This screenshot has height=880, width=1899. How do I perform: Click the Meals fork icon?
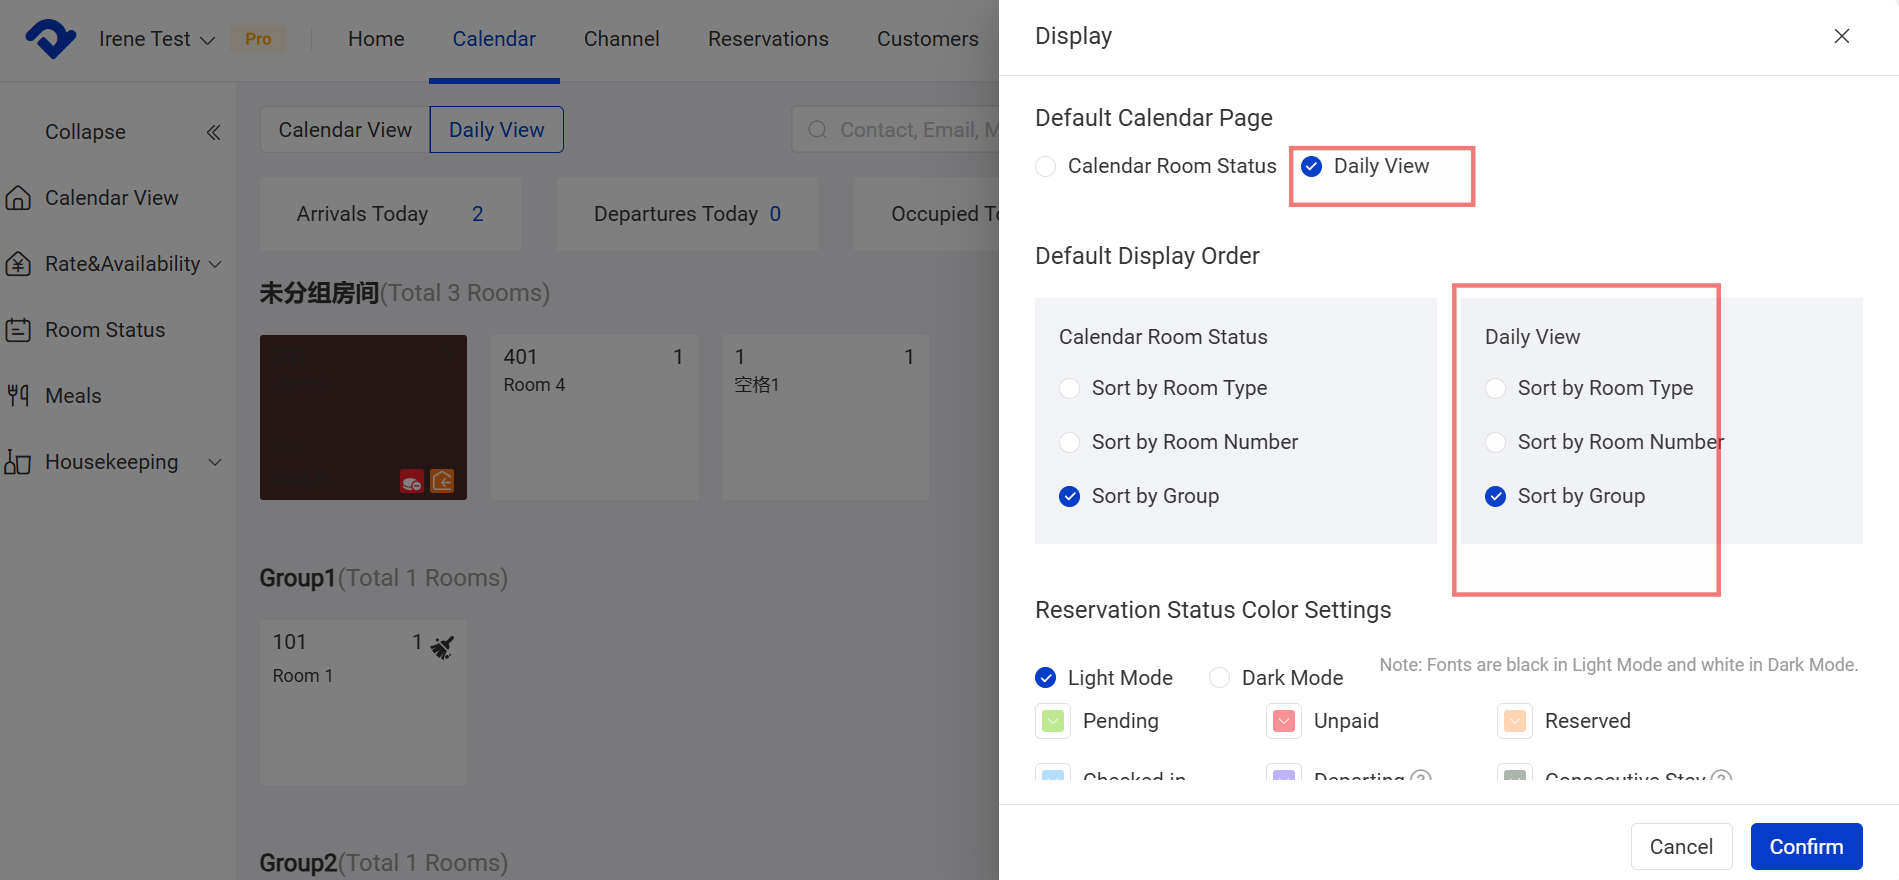point(18,396)
